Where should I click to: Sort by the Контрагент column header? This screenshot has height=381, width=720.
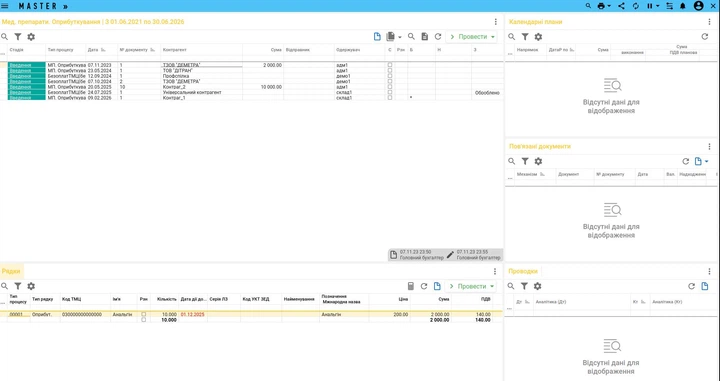pyautogui.click(x=174, y=50)
